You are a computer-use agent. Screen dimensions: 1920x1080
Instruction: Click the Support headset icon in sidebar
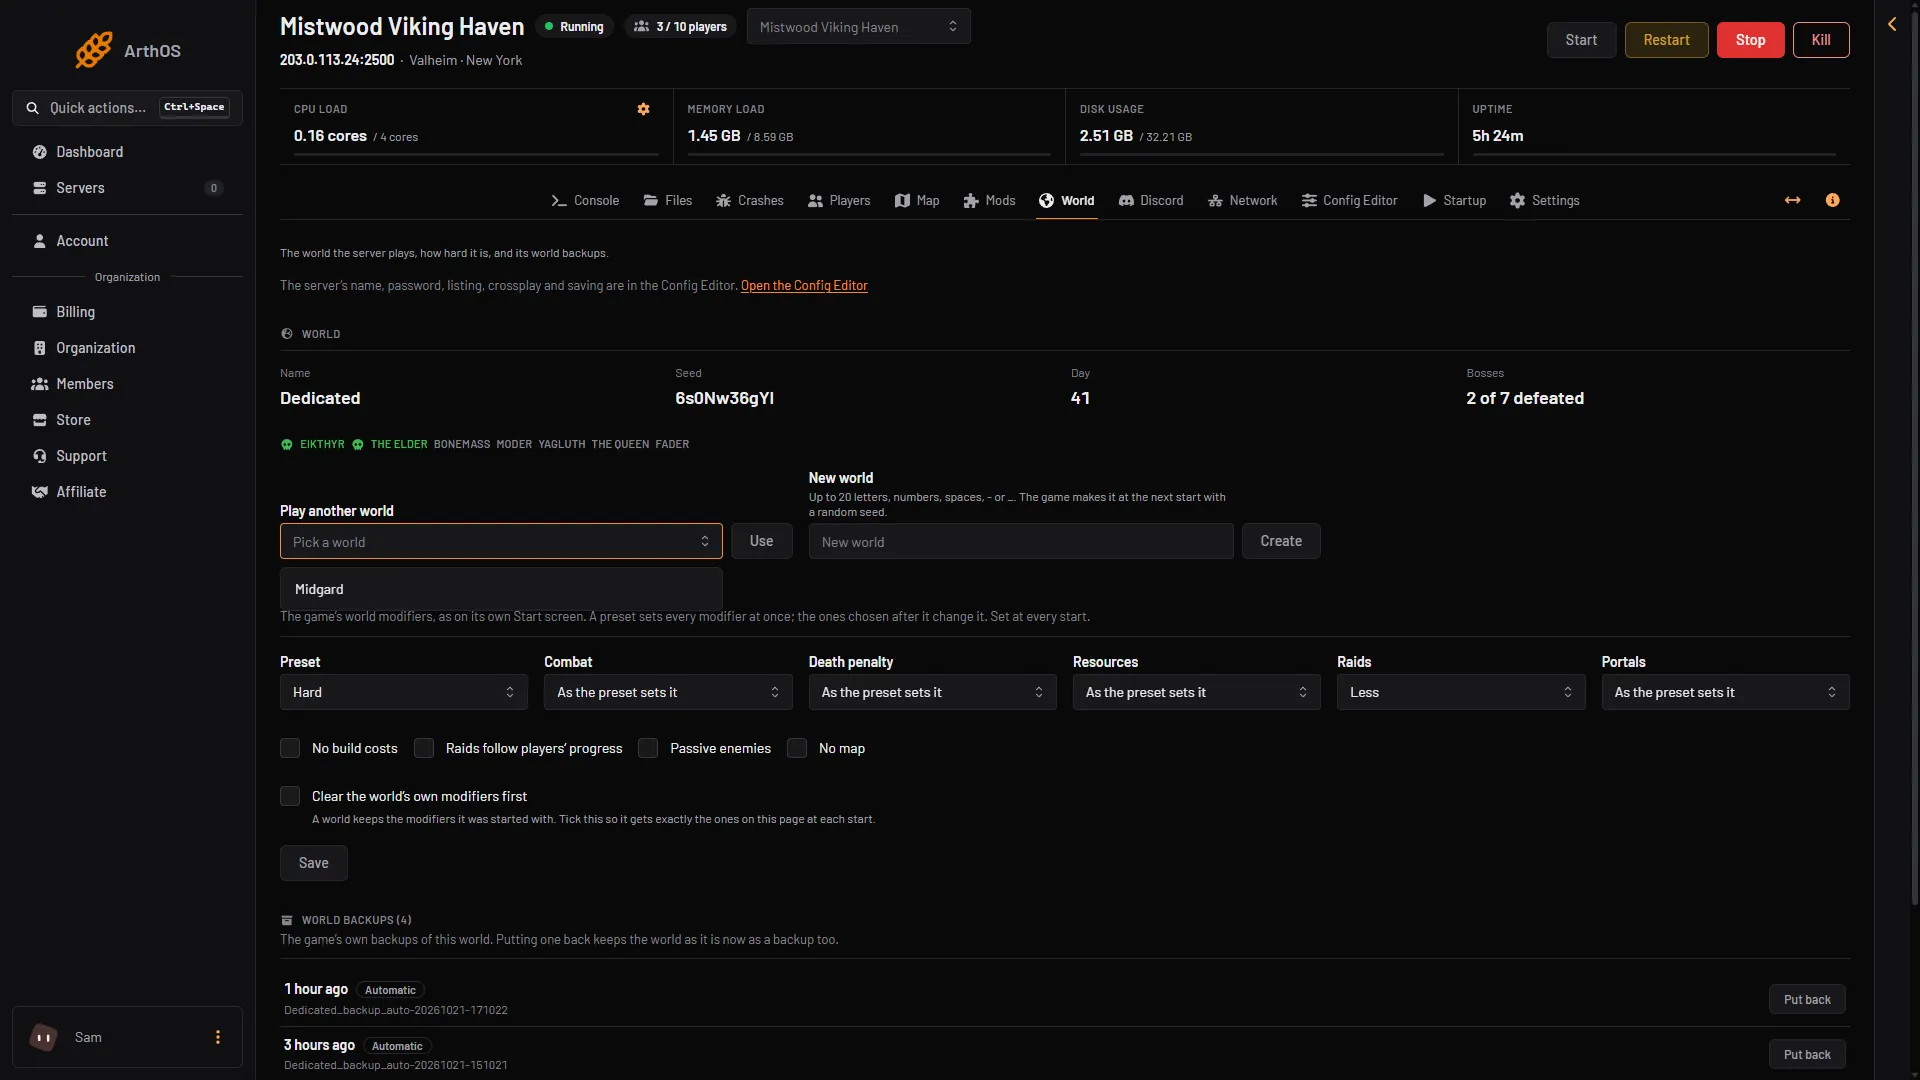click(40, 456)
